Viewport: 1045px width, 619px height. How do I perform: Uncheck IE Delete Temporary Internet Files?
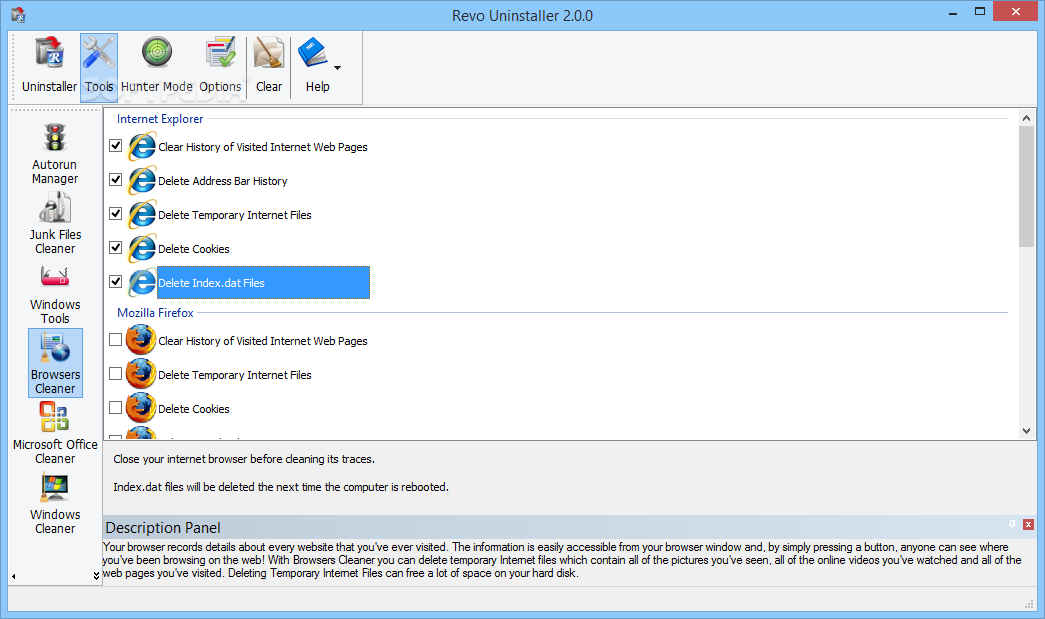116,213
